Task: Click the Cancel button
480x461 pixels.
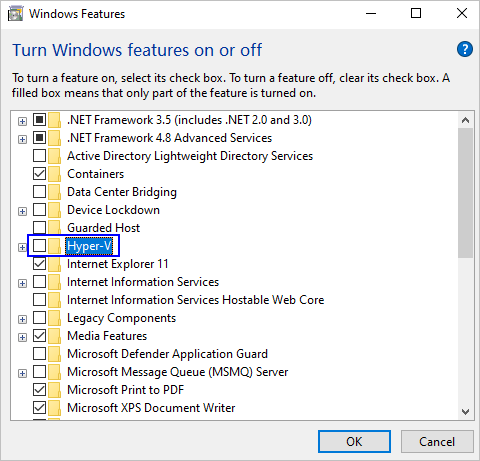Action: (437, 442)
